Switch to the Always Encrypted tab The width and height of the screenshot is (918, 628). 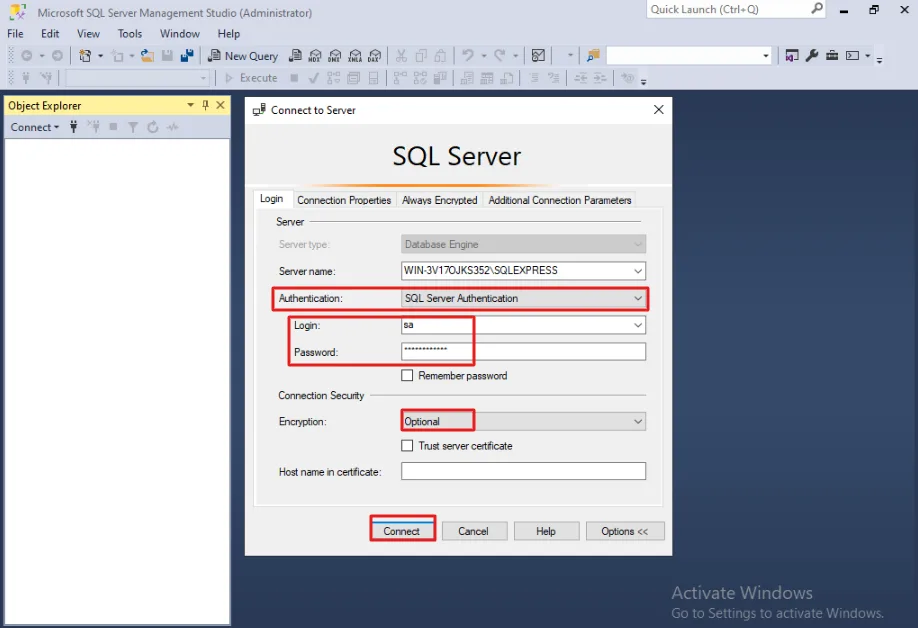(440, 200)
